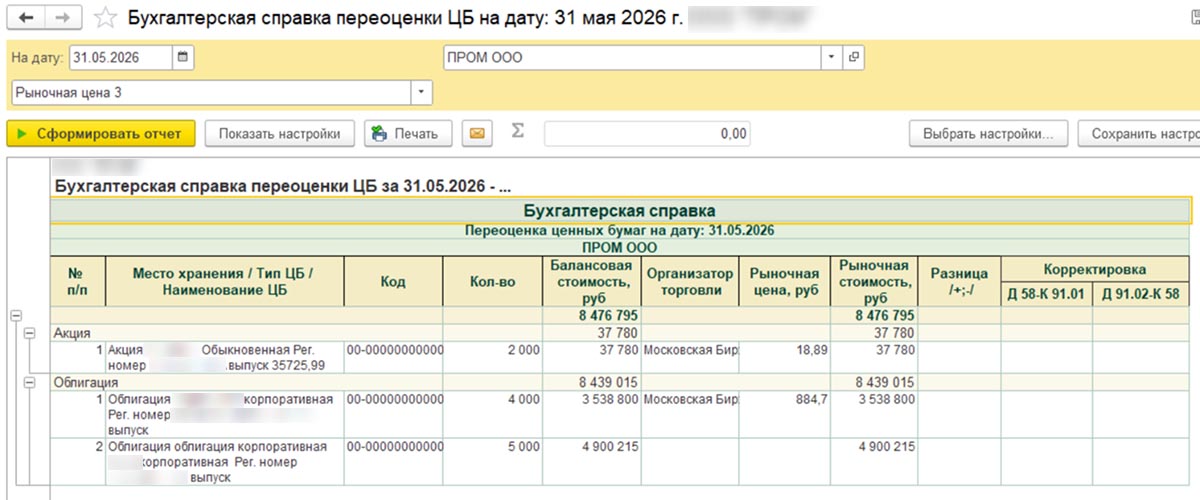Click Выбрать настройки button
This screenshot has height=500, width=1200.
(988, 133)
